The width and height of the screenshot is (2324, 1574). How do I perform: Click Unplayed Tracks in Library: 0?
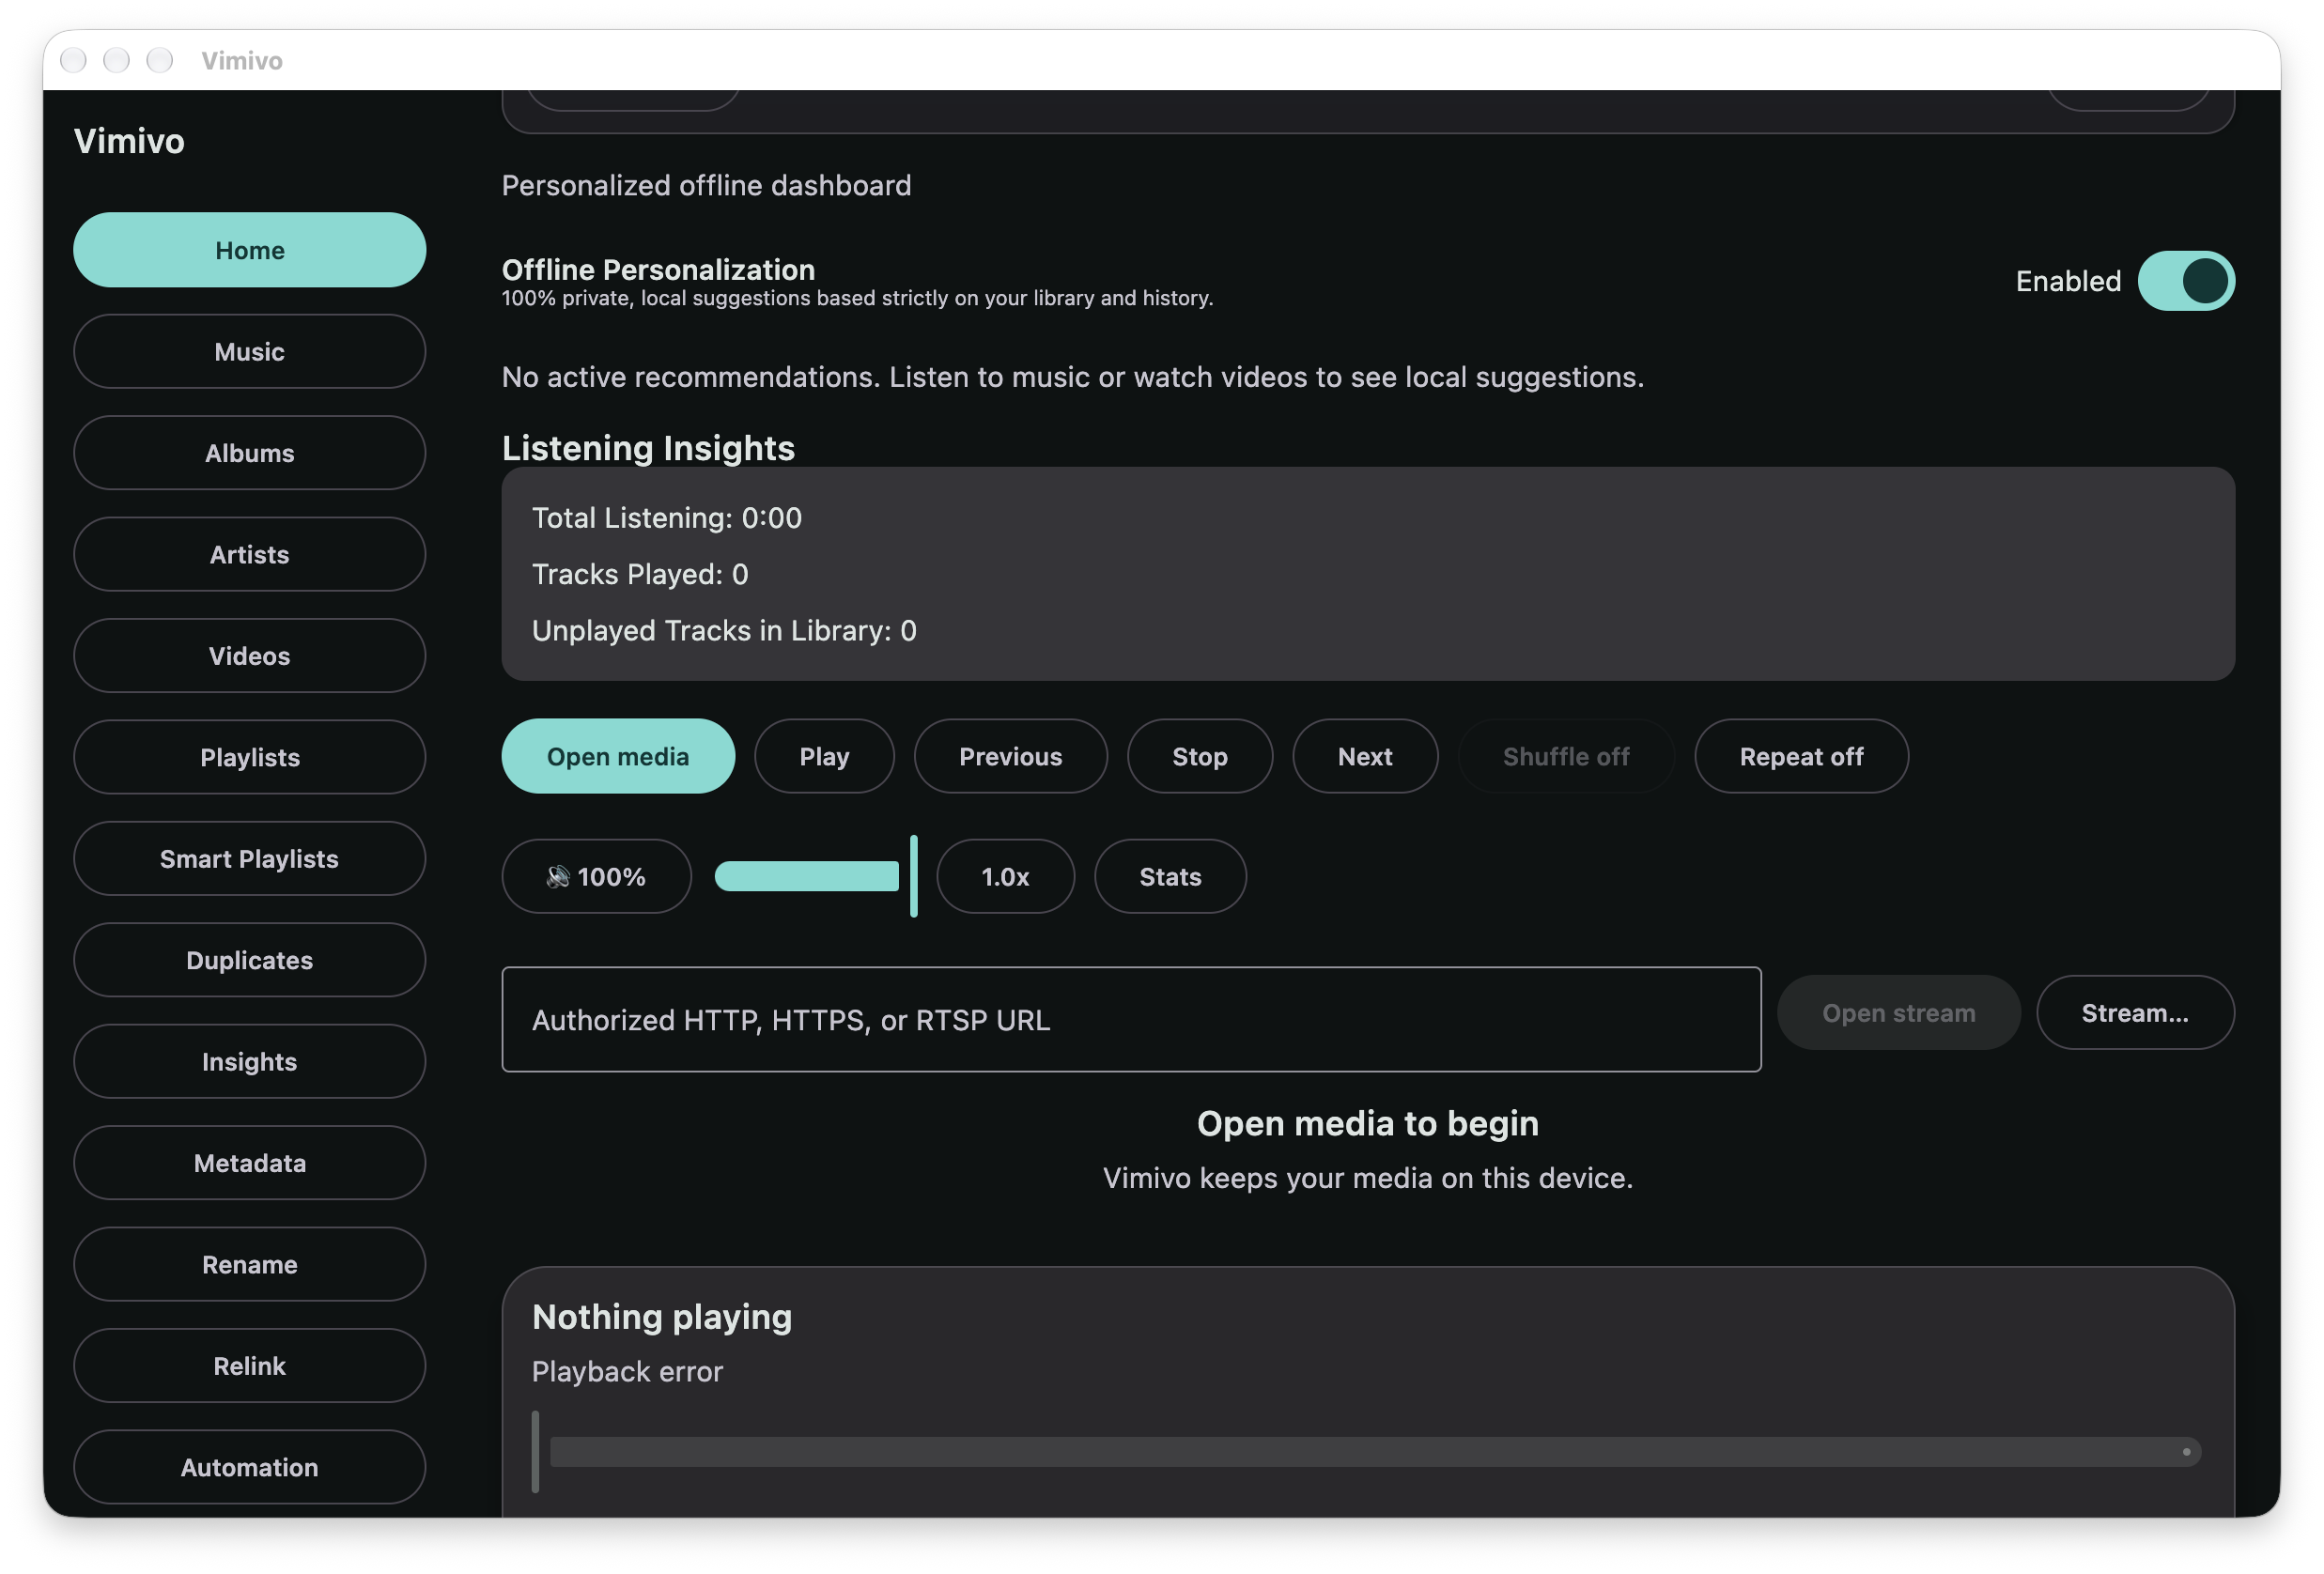coord(724,631)
